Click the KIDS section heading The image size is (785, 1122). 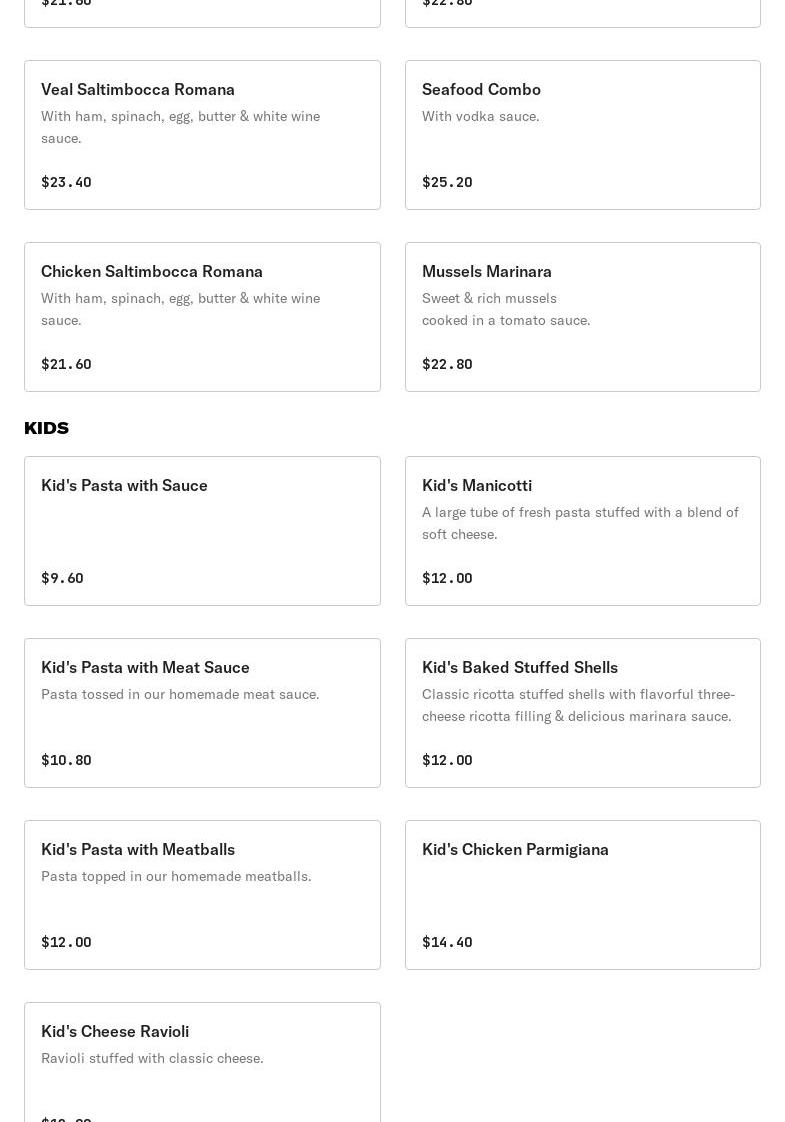coord(47,428)
